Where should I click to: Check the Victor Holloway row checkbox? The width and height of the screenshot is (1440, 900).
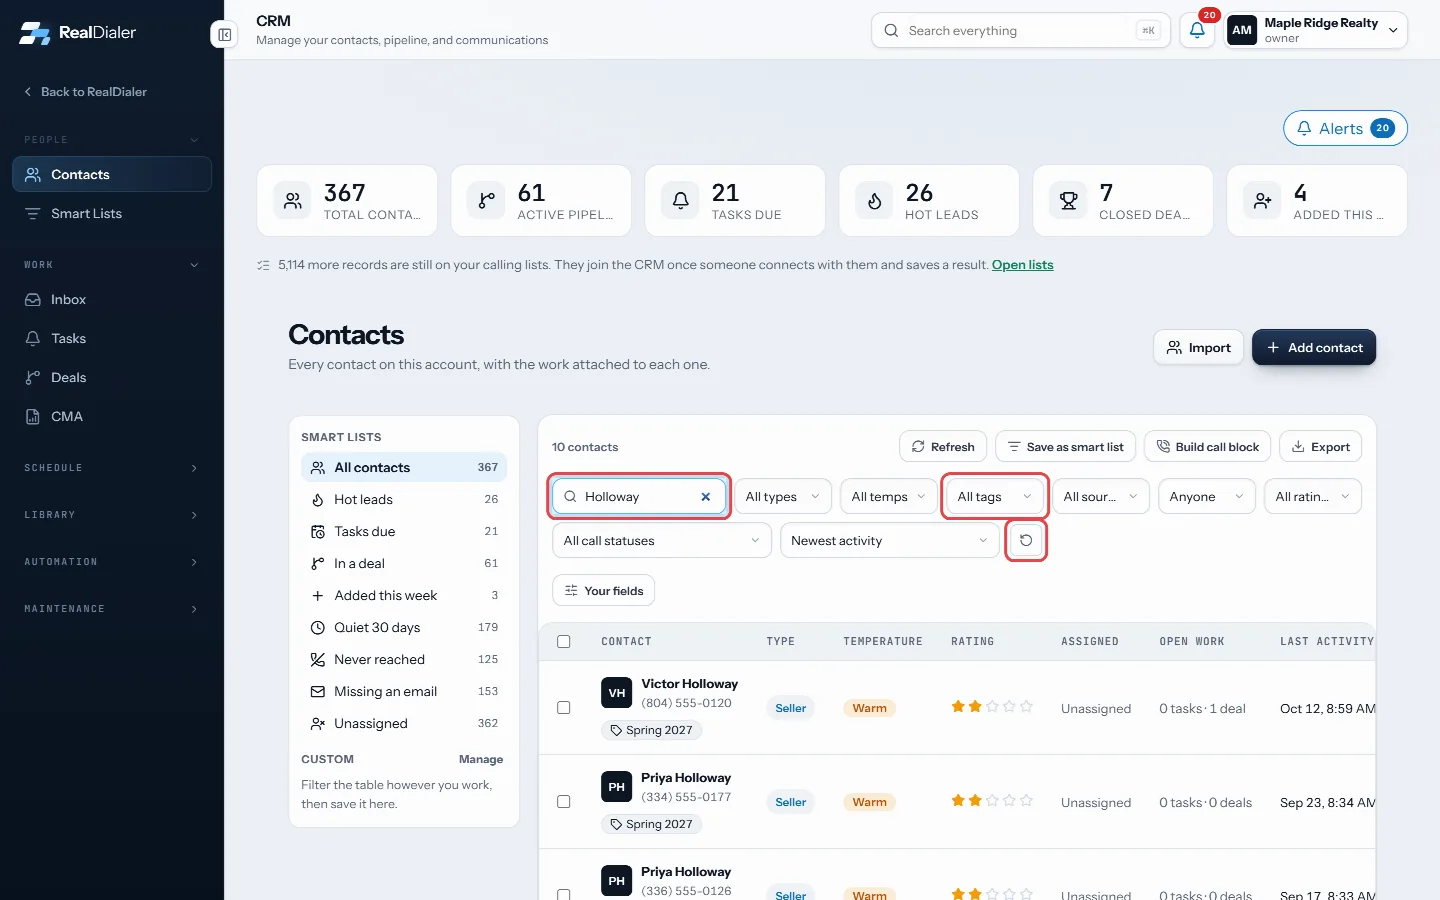coord(564,708)
